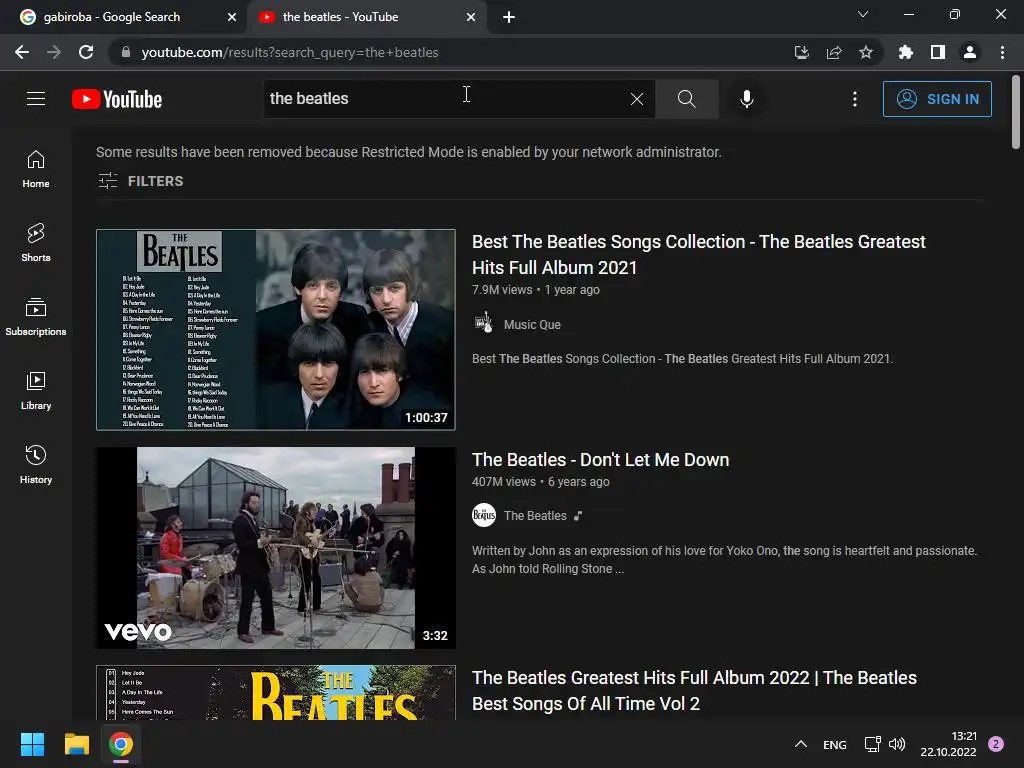Open the Extensions puzzle icon

[906, 52]
